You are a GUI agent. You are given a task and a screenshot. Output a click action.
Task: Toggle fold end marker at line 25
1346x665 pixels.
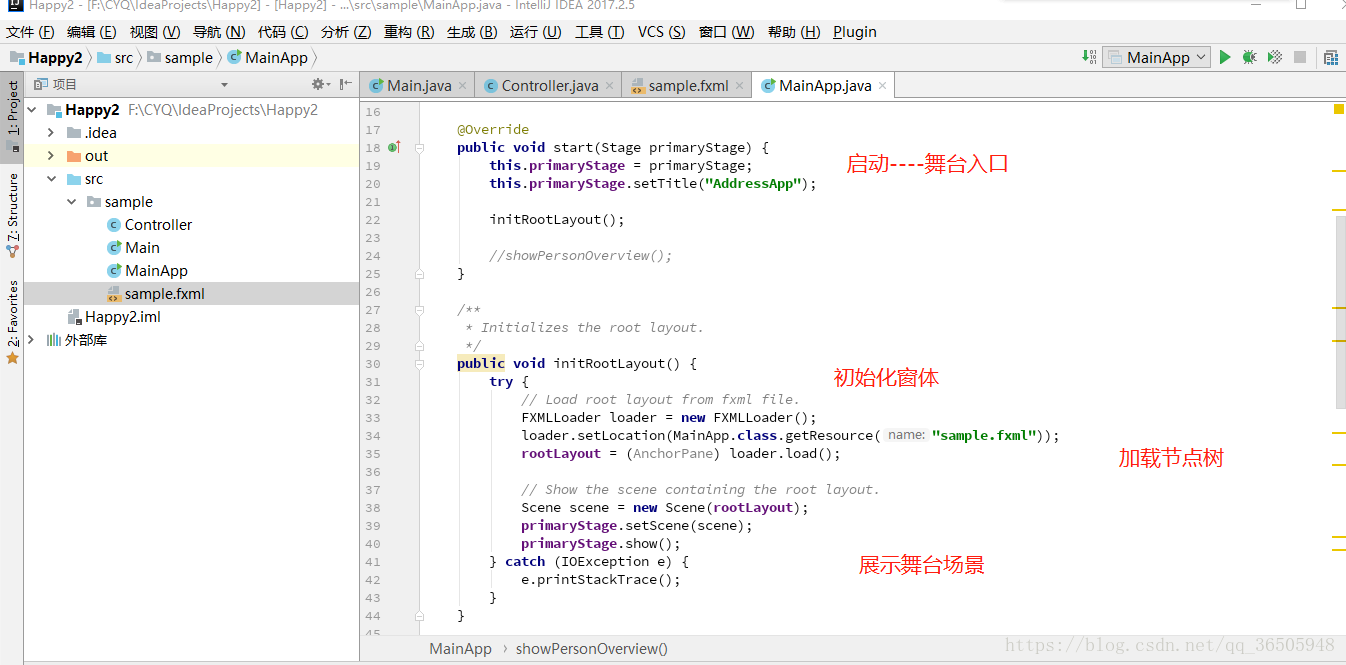pyautogui.click(x=420, y=273)
